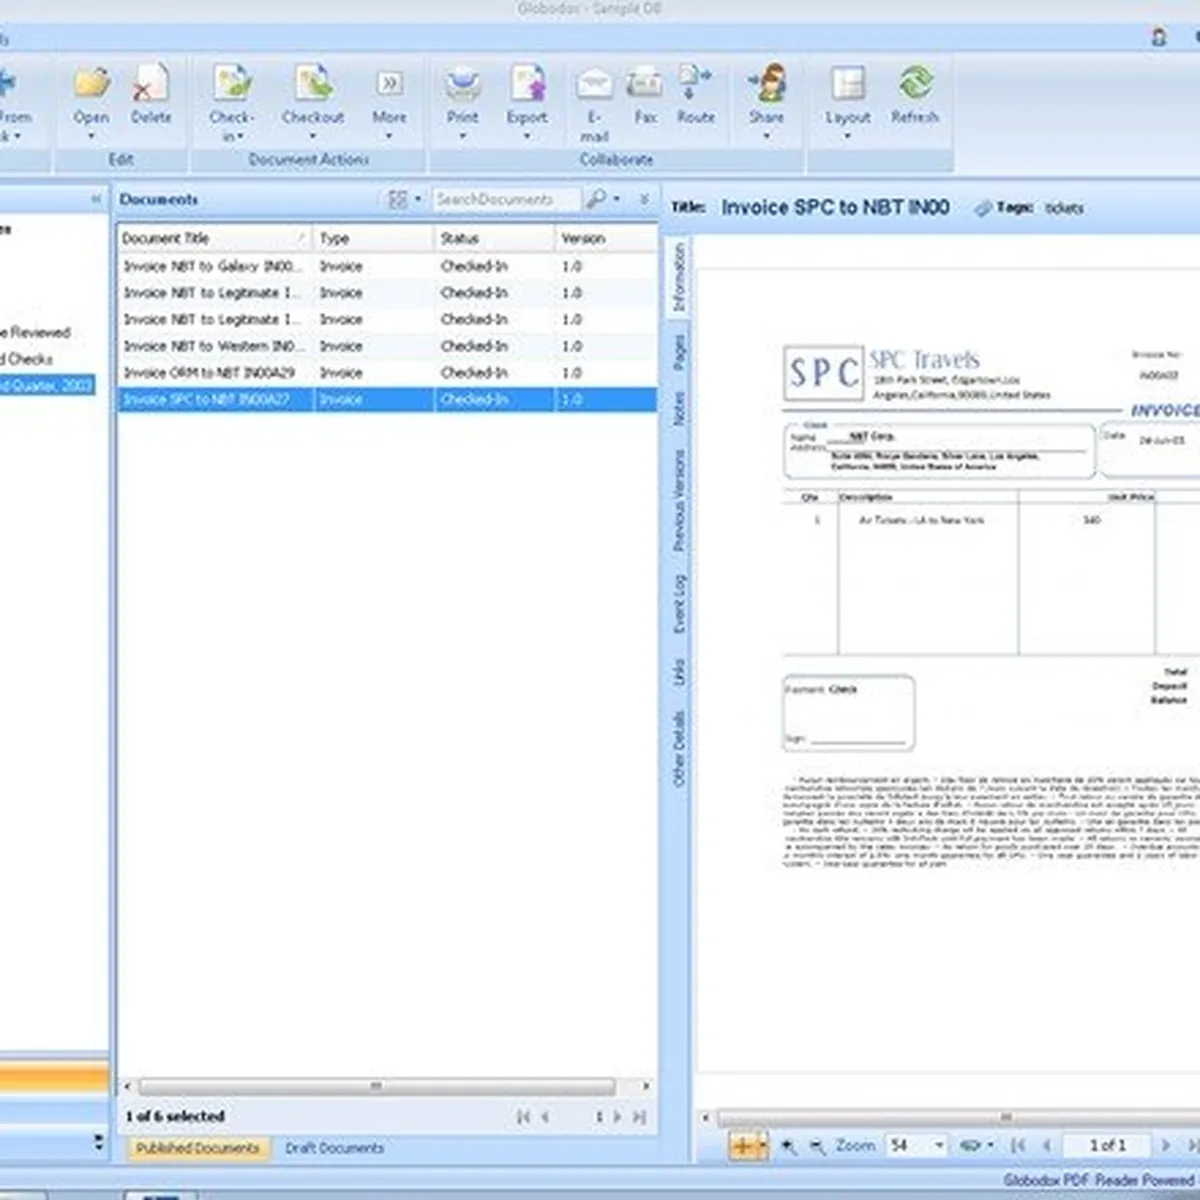Screen dimensions: 1200x1200
Task: Select Invoice ORM to NBT IN00A29 row
Action: (209, 373)
